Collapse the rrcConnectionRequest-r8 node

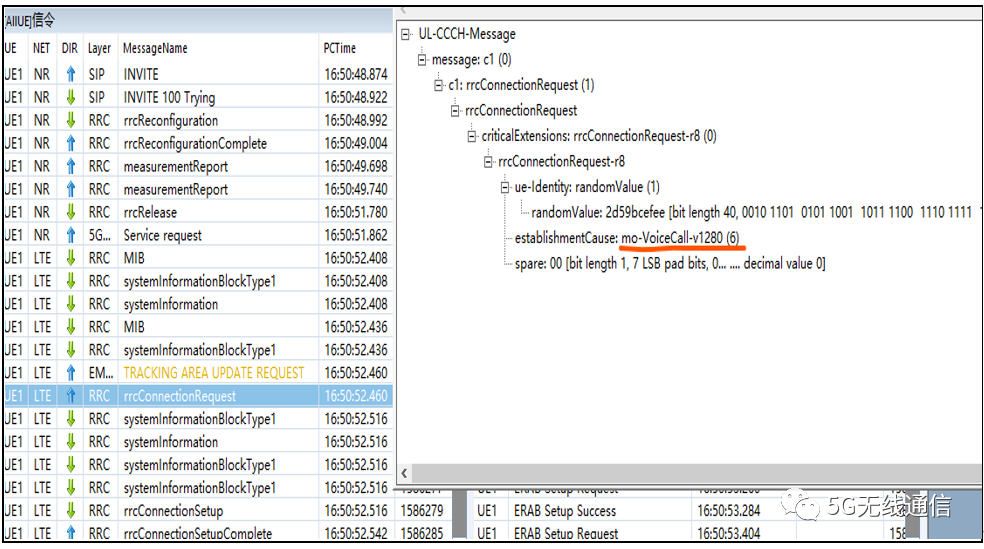tap(488, 162)
